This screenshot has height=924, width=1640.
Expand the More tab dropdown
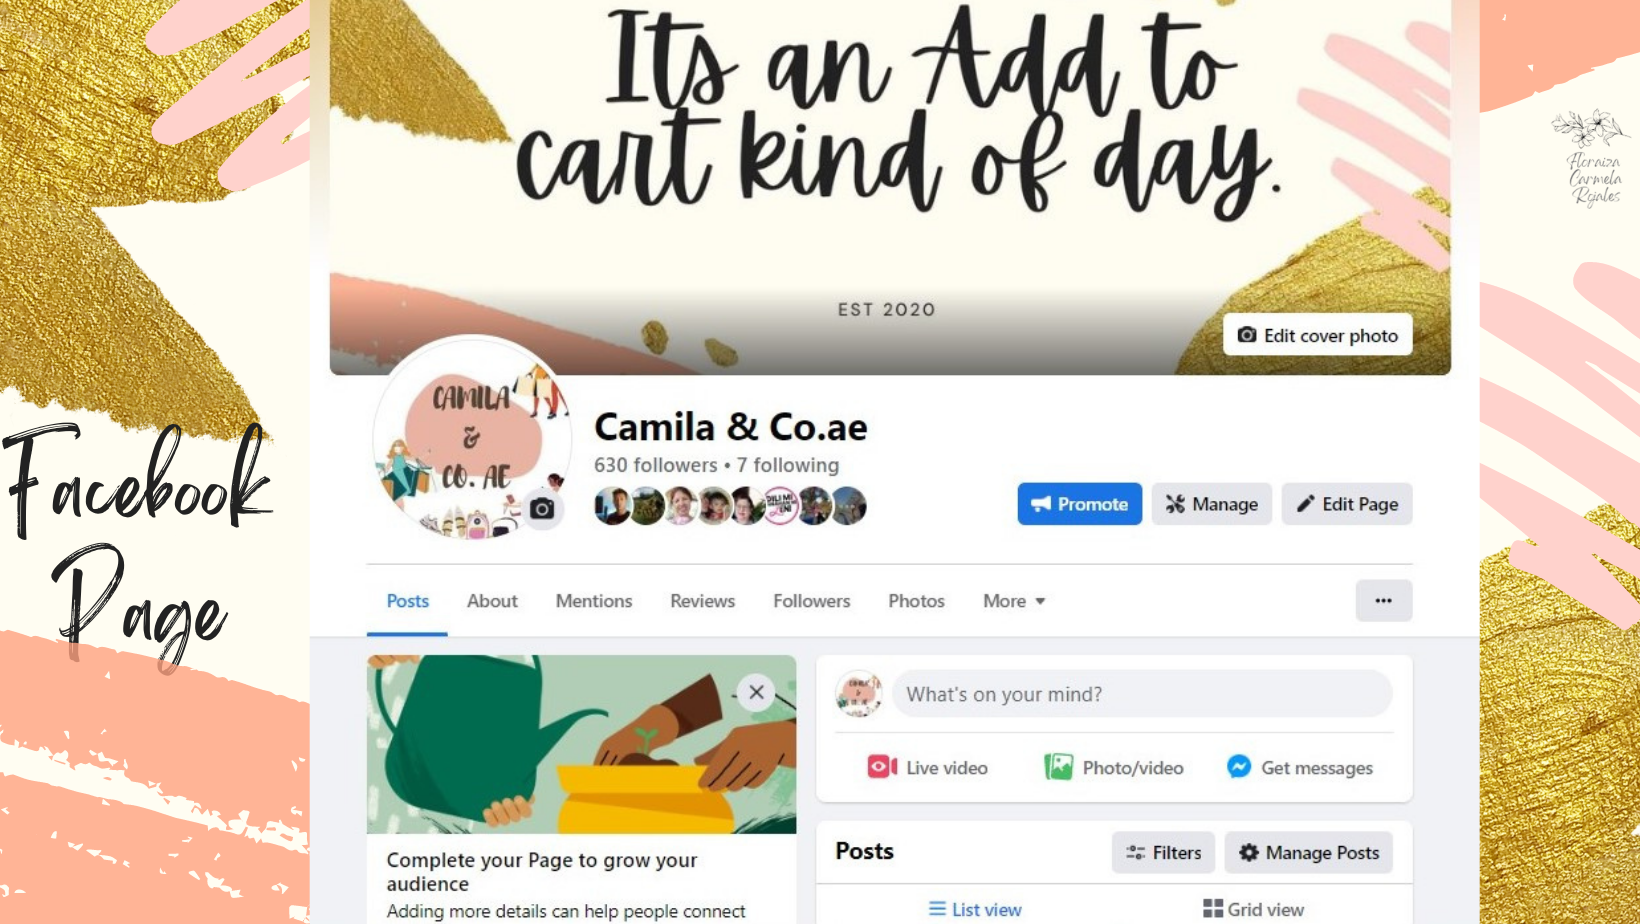[1014, 601]
